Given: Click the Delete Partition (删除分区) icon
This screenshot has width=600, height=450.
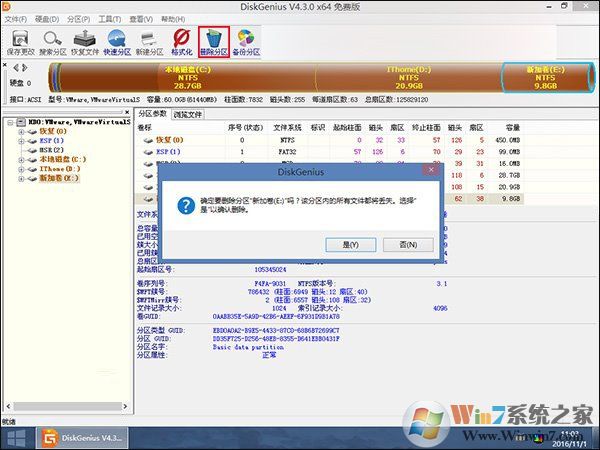Looking at the screenshot, I should (214, 40).
